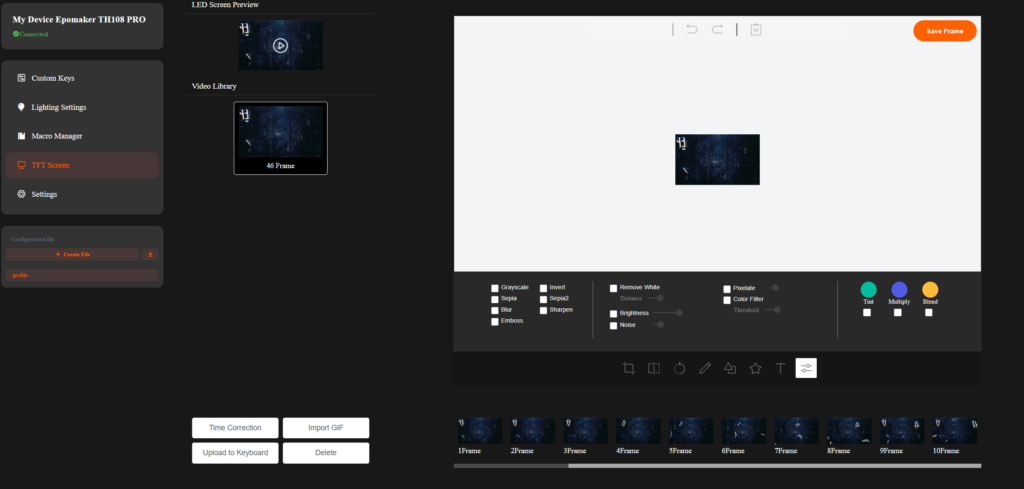The height and width of the screenshot is (489, 1024).
Task: Click the Flip tool icon
Action: coord(654,368)
